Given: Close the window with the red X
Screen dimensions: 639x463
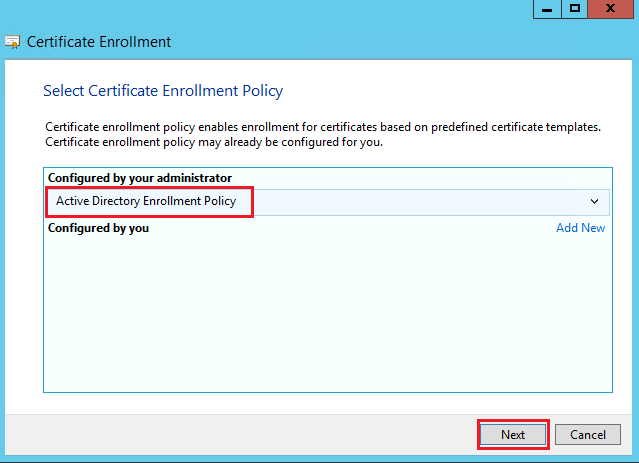Looking at the screenshot, I should pyautogui.click(x=612, y=8).
